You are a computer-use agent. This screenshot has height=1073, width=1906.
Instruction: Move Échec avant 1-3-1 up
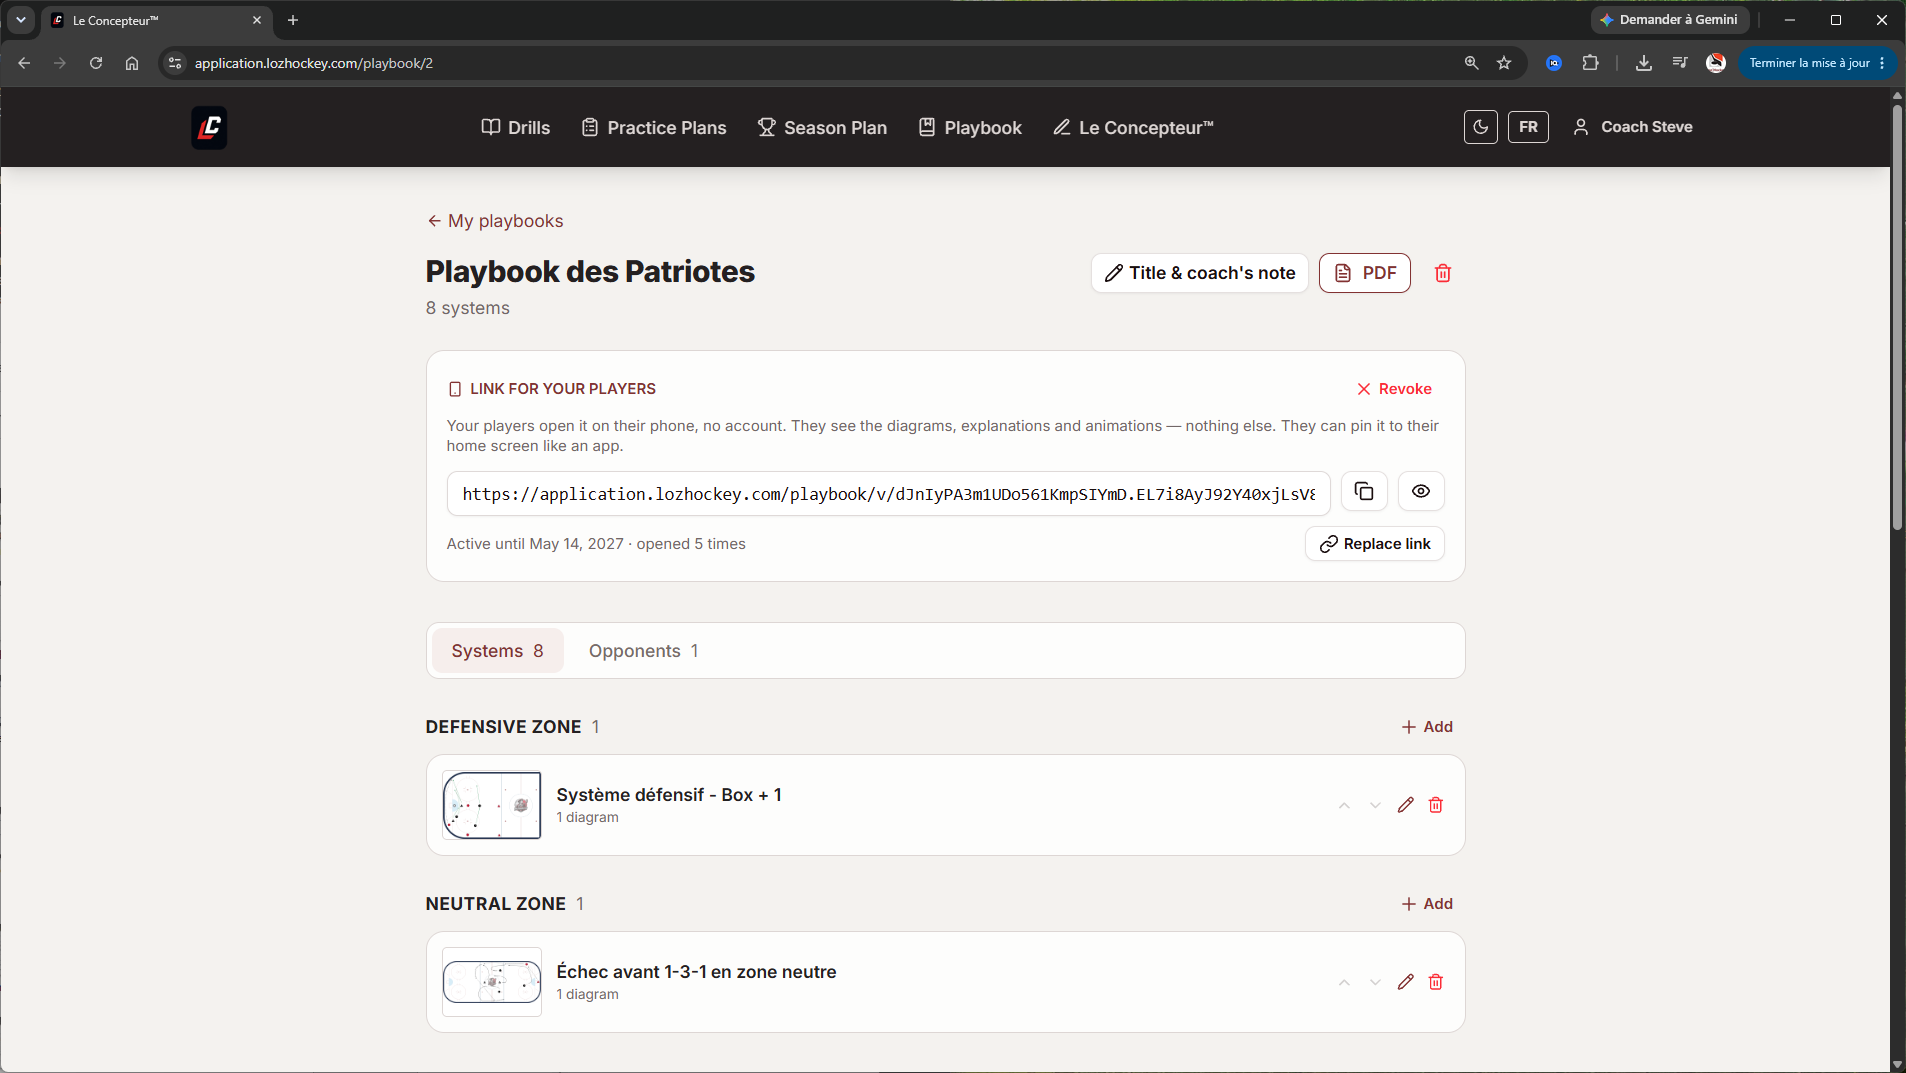[x=1344, y=983]
